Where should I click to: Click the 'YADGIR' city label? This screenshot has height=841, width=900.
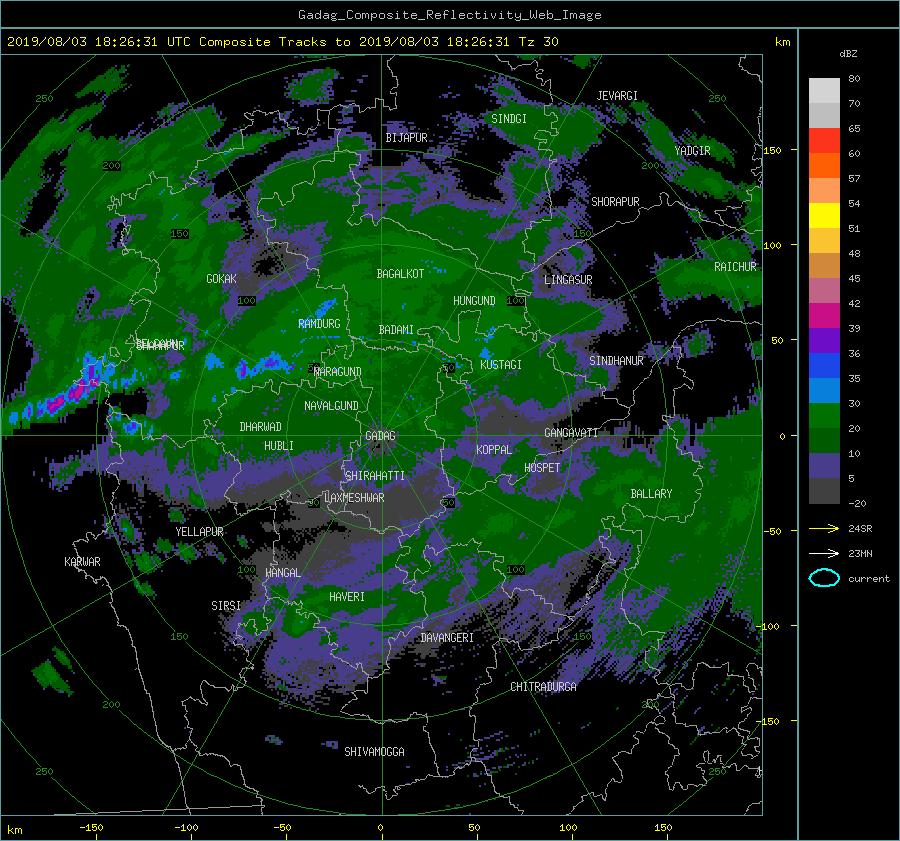[x=692, y=151]
